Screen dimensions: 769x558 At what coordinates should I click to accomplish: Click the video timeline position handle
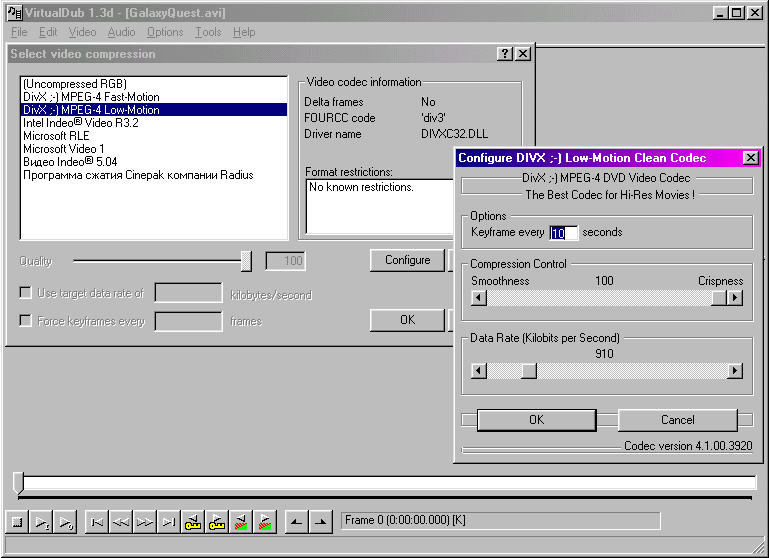18,482
